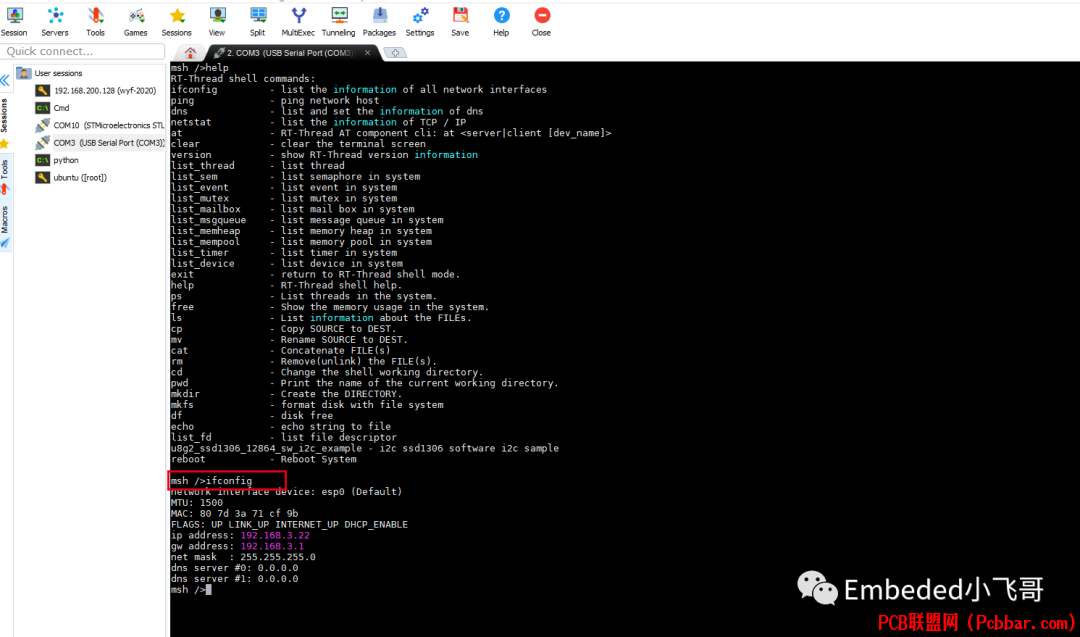Click the 'FLAGS: UP LINK_UP' status line
Viewport: 1080px width, 637px height.
[x=289, y=524]
